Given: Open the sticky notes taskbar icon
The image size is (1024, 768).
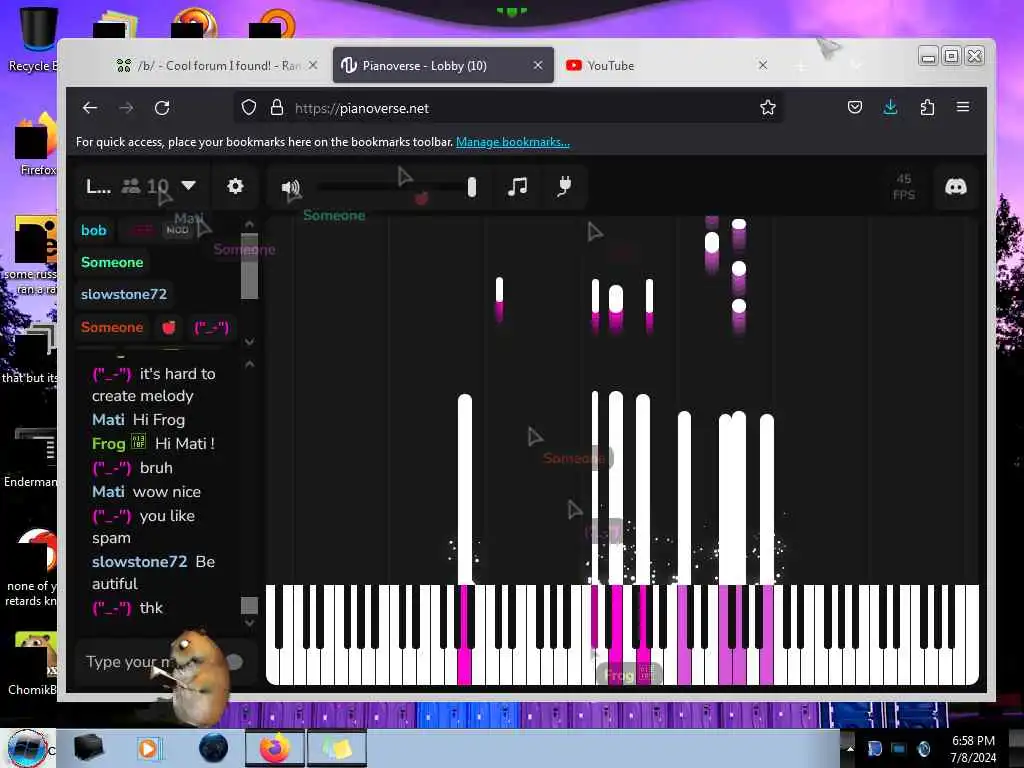Looking at the screenshot, I should (338, 748).
